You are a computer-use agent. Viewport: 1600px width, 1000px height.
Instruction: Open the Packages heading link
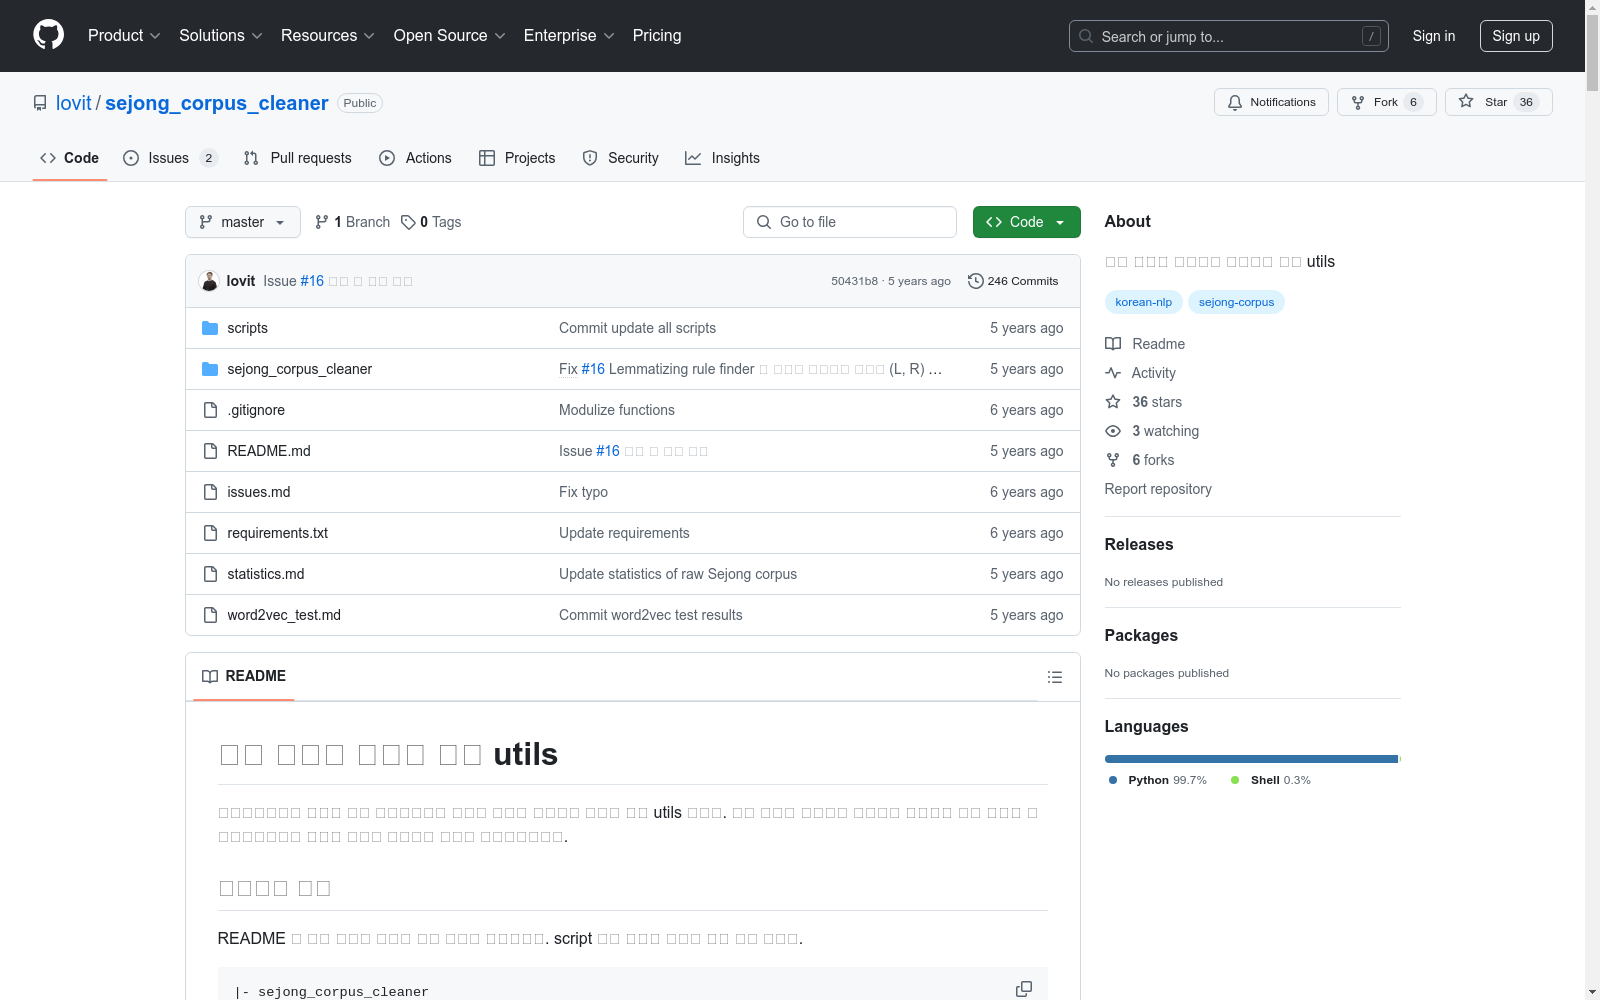coord(1141,635)
